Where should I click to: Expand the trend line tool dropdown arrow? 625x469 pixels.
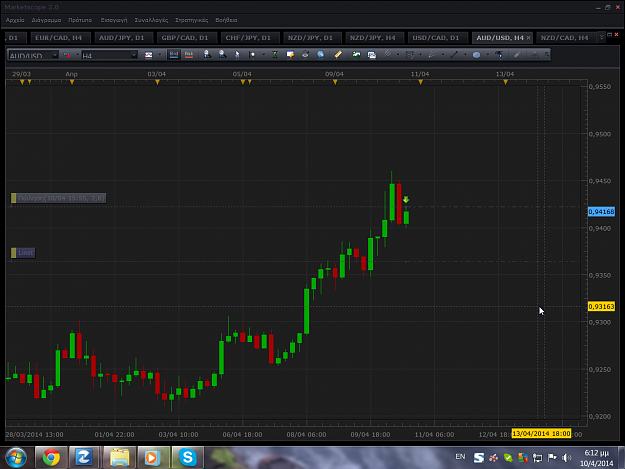pyautogui.click(x=465, y=55)
